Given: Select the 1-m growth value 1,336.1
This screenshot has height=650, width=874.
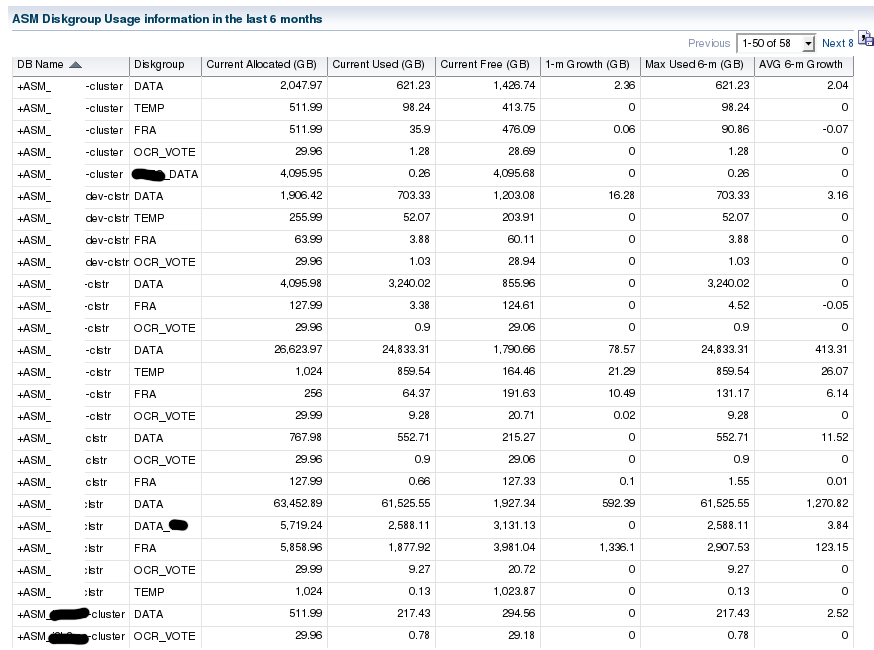Looking at the screenshot, I should click(x=617, y=547).
